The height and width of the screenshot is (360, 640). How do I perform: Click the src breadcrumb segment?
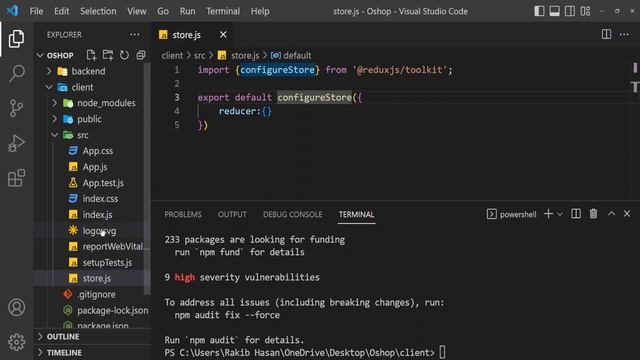click(200, 55)
